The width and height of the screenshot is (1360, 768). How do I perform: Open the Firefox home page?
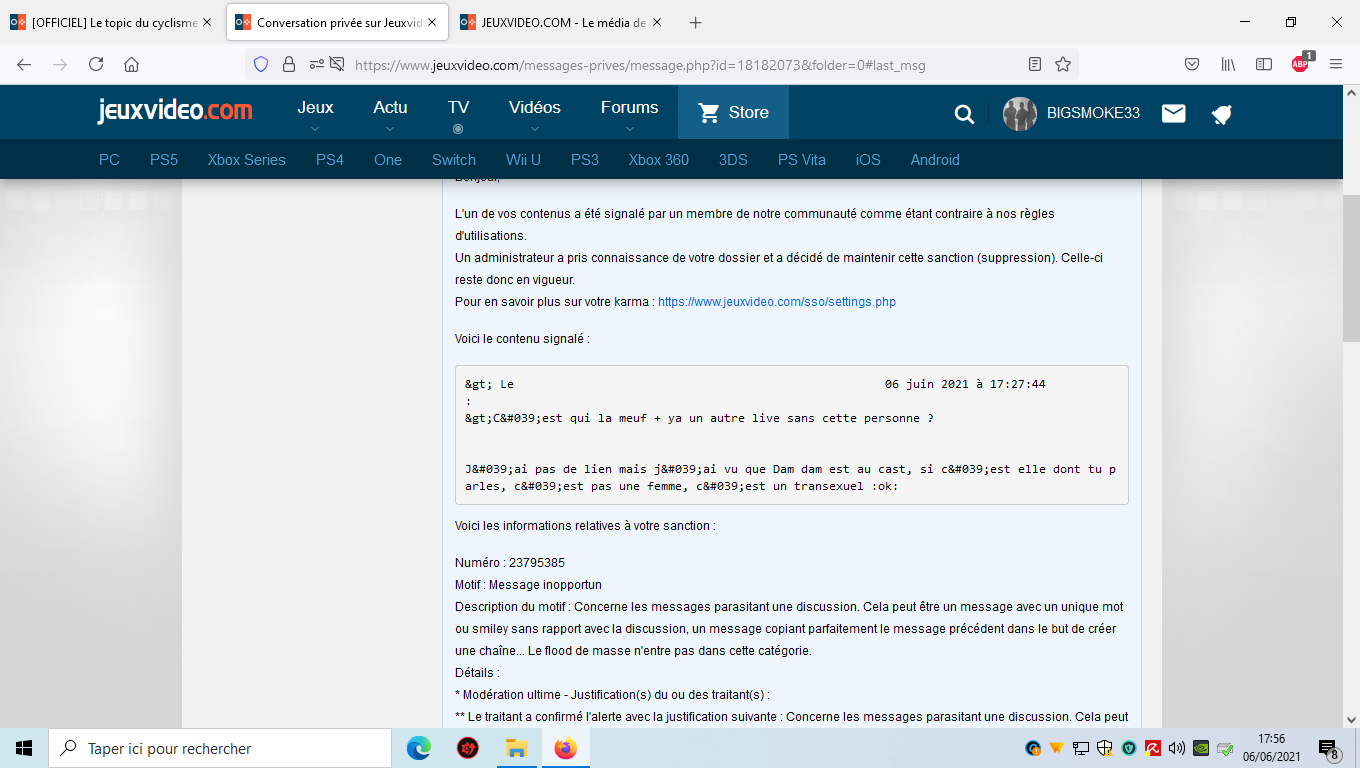[x=131, y=64]
